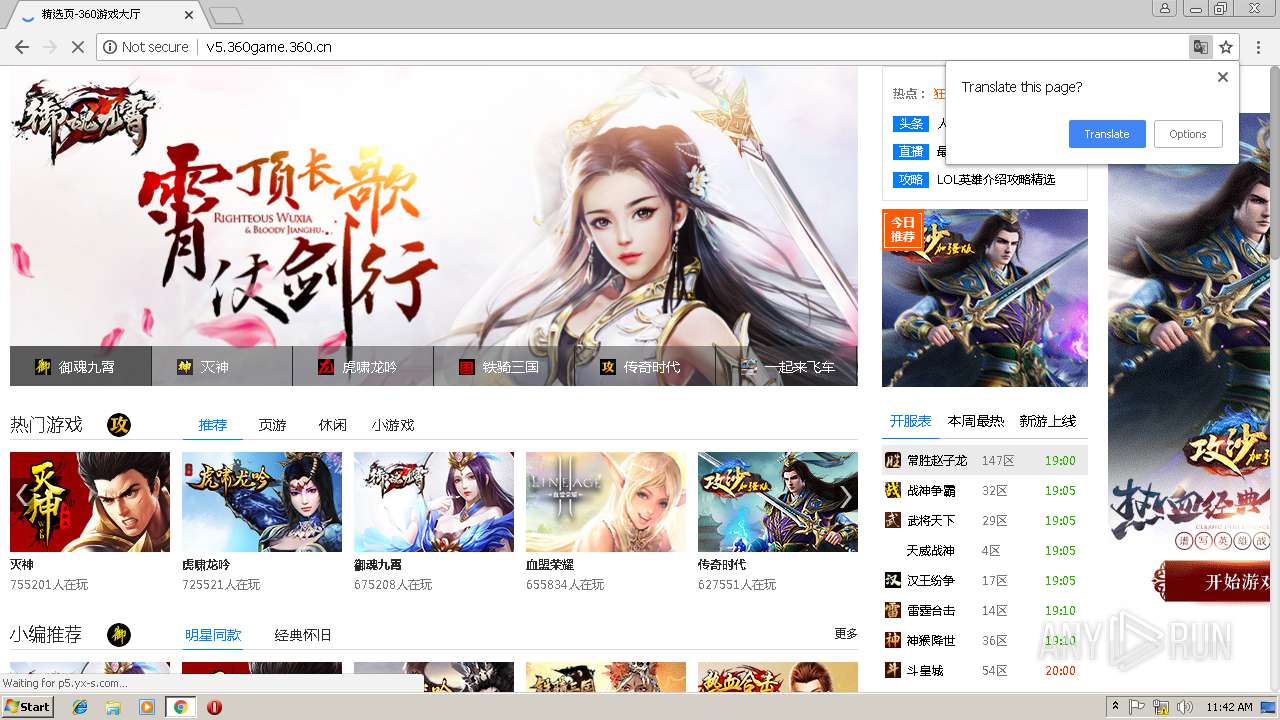Click the translate icon in address bar
The width and height of the screenshot is (1280, 720).
(1200, 47)
